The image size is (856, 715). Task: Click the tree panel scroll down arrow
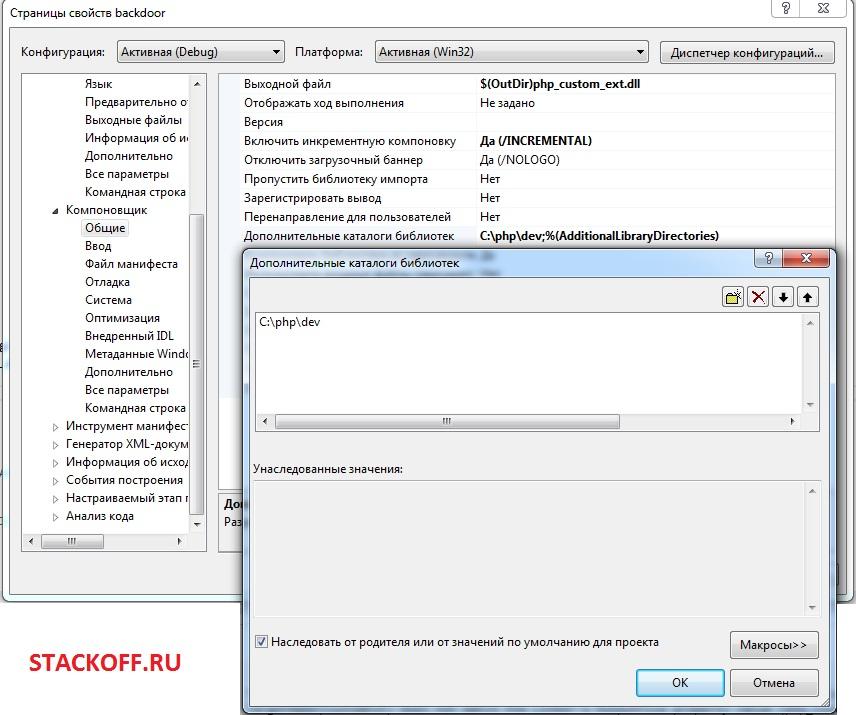(197, 525)
